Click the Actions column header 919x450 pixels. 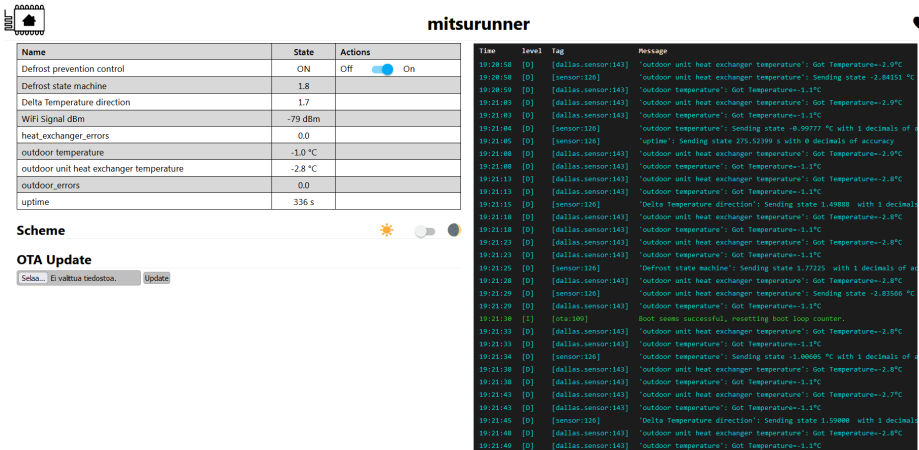(398, 52)
